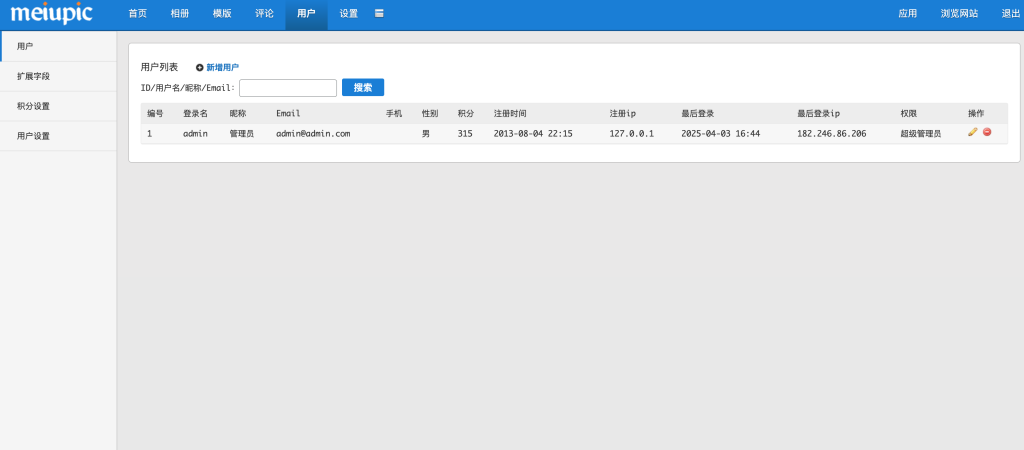This screenshot has width=1024, height=450.
Task: Click the Email column header
Action: (288, 114)
